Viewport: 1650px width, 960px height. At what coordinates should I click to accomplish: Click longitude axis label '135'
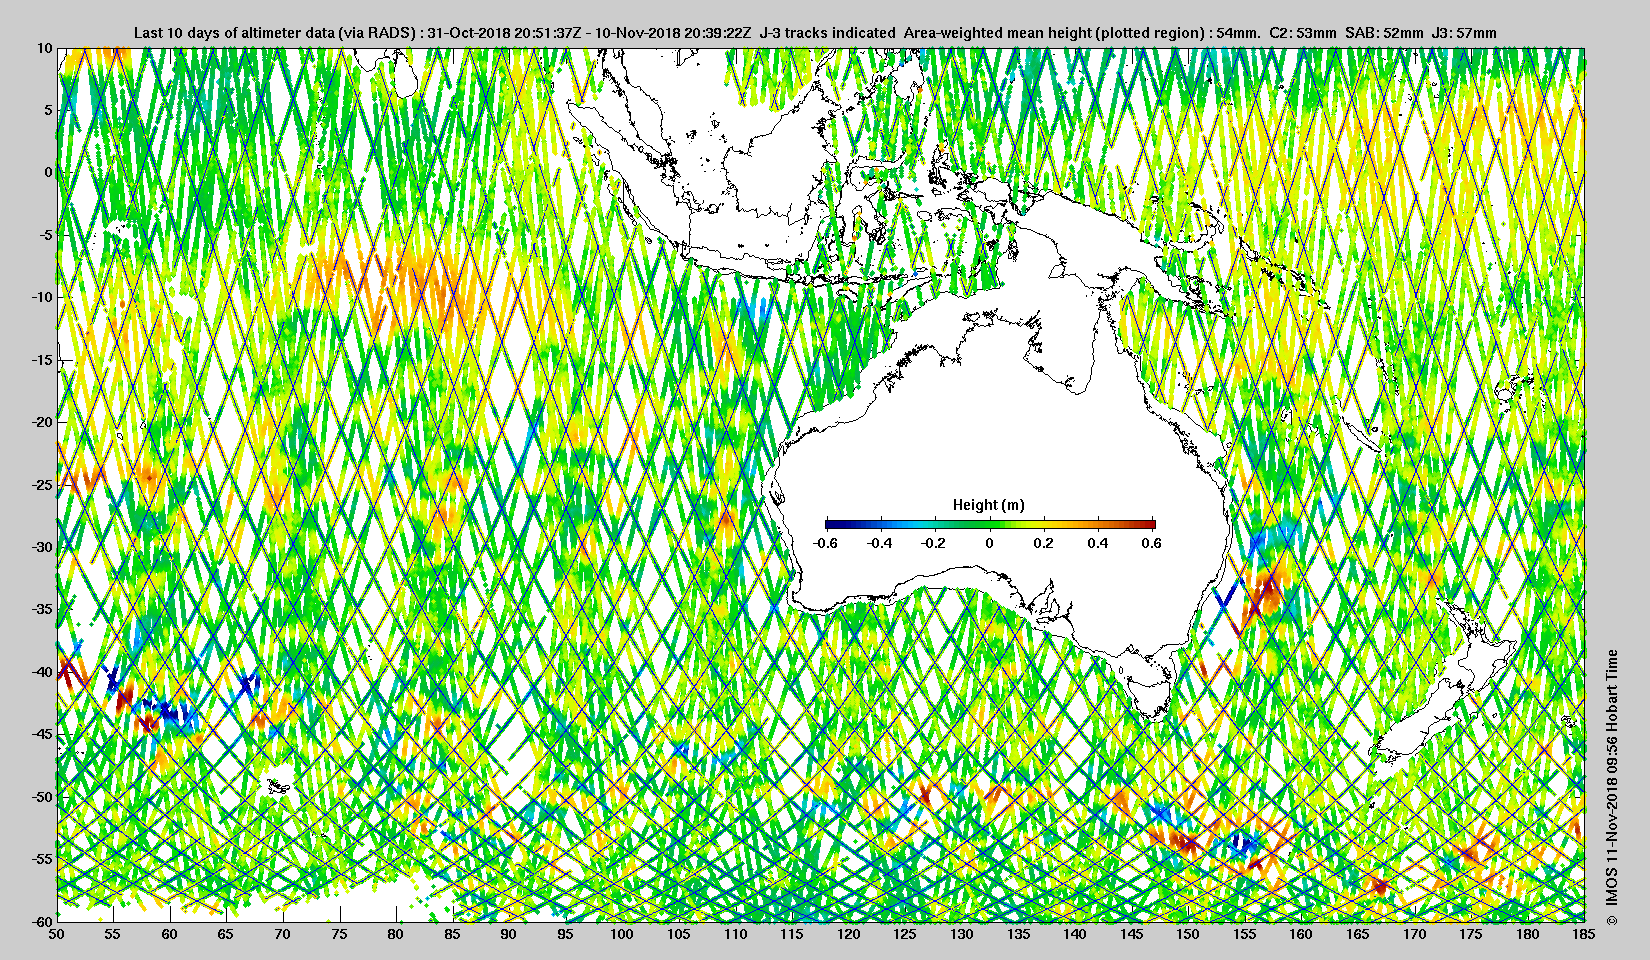pos(1018,934)
